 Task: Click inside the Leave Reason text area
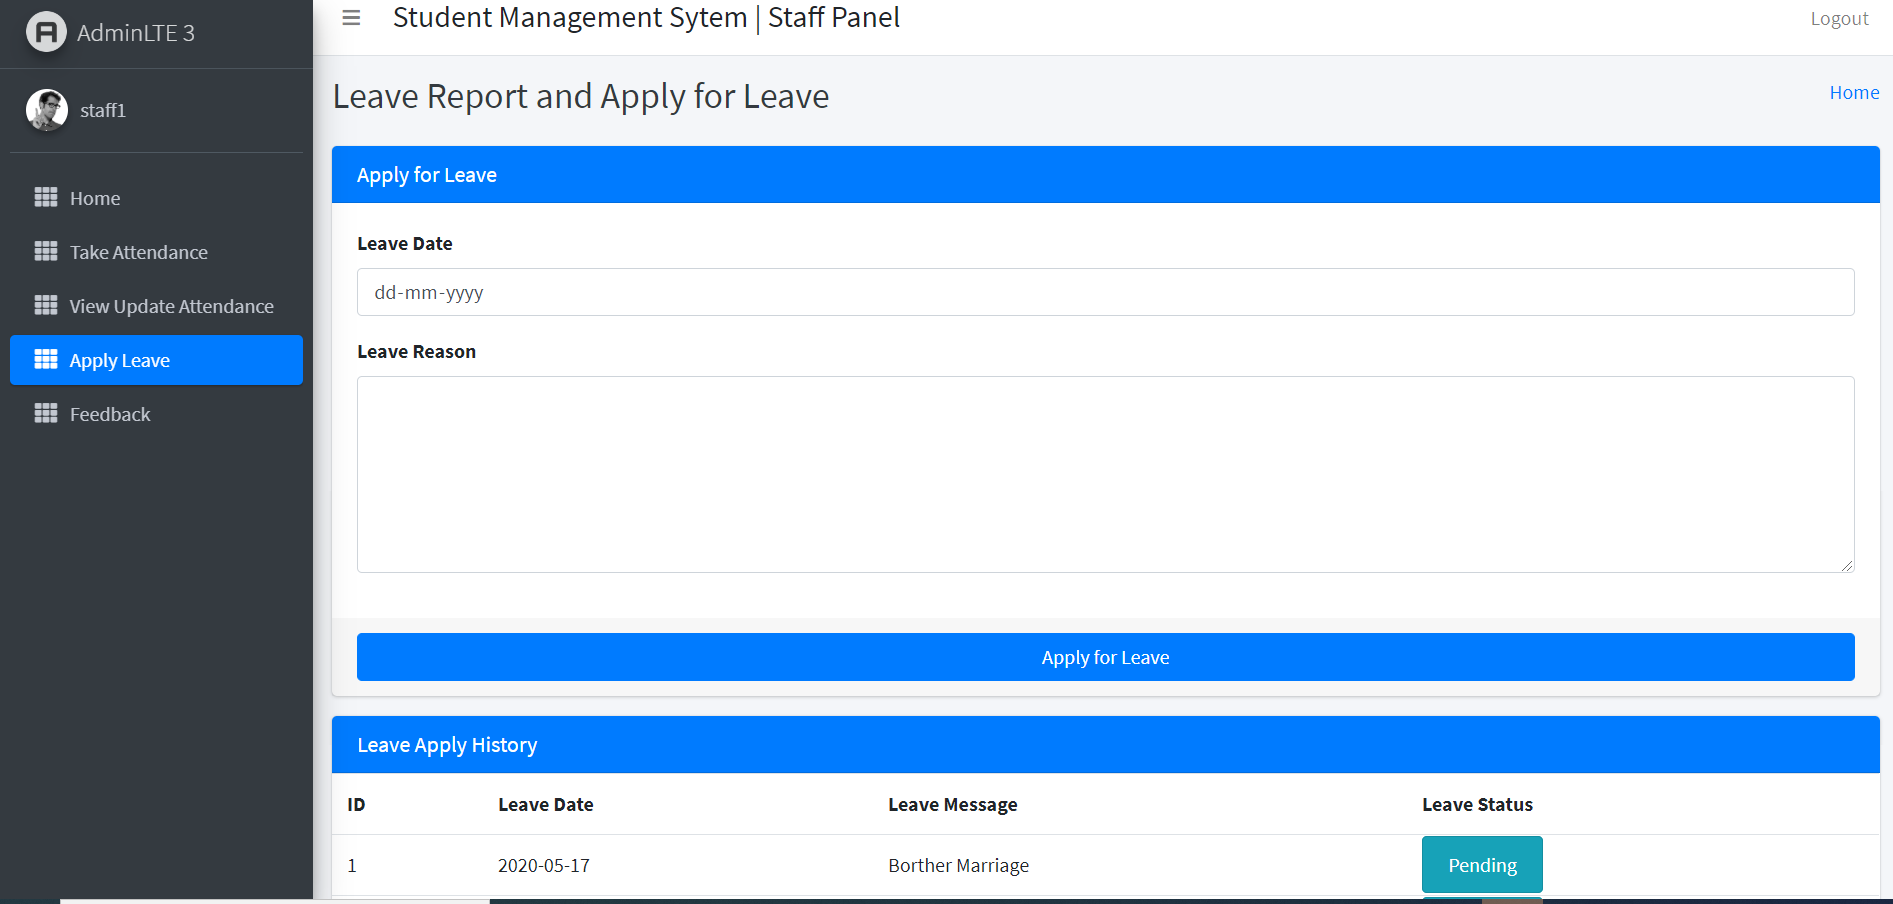pos(1105,474)
